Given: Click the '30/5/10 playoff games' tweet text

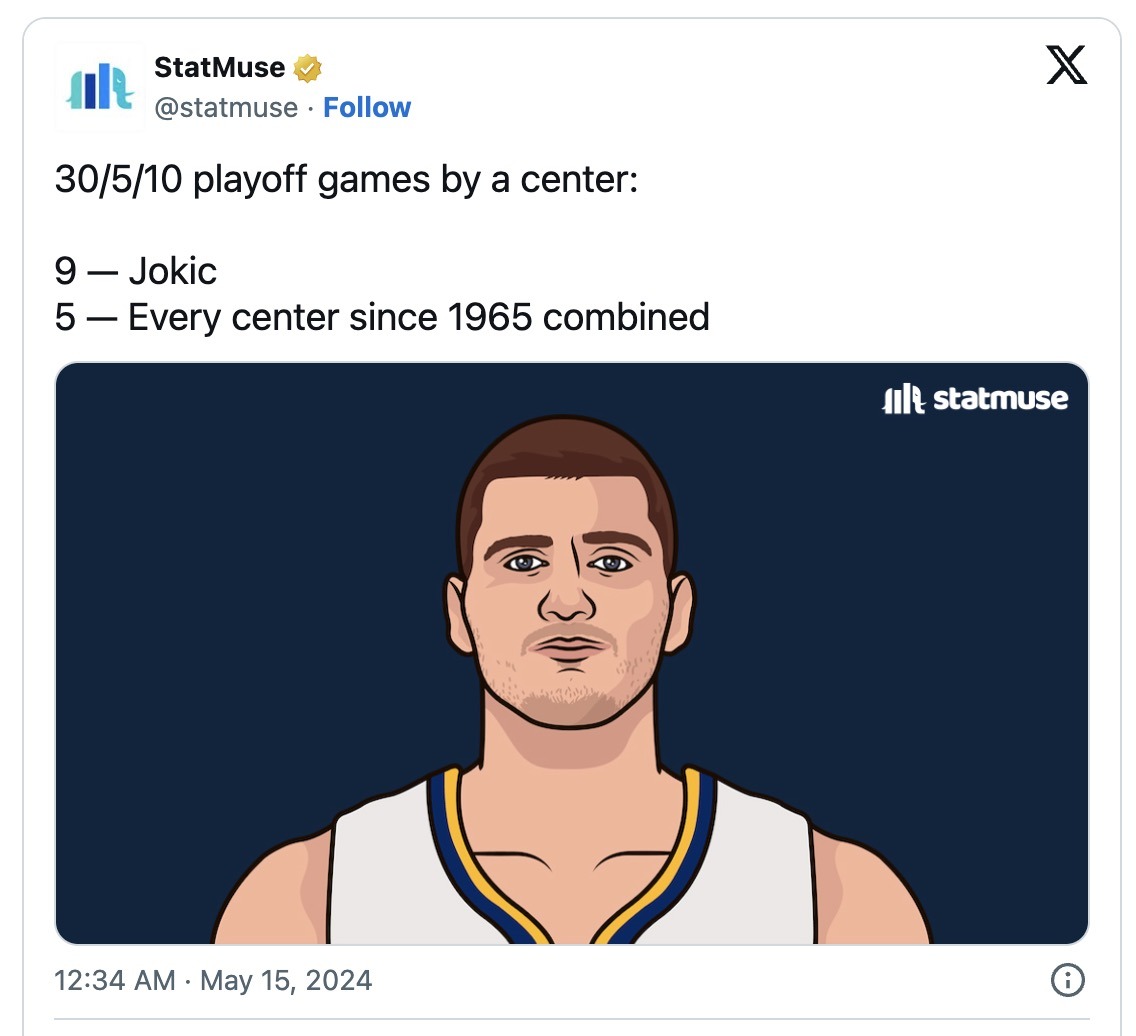Looking at the screenshot, I should coord(346,180).
